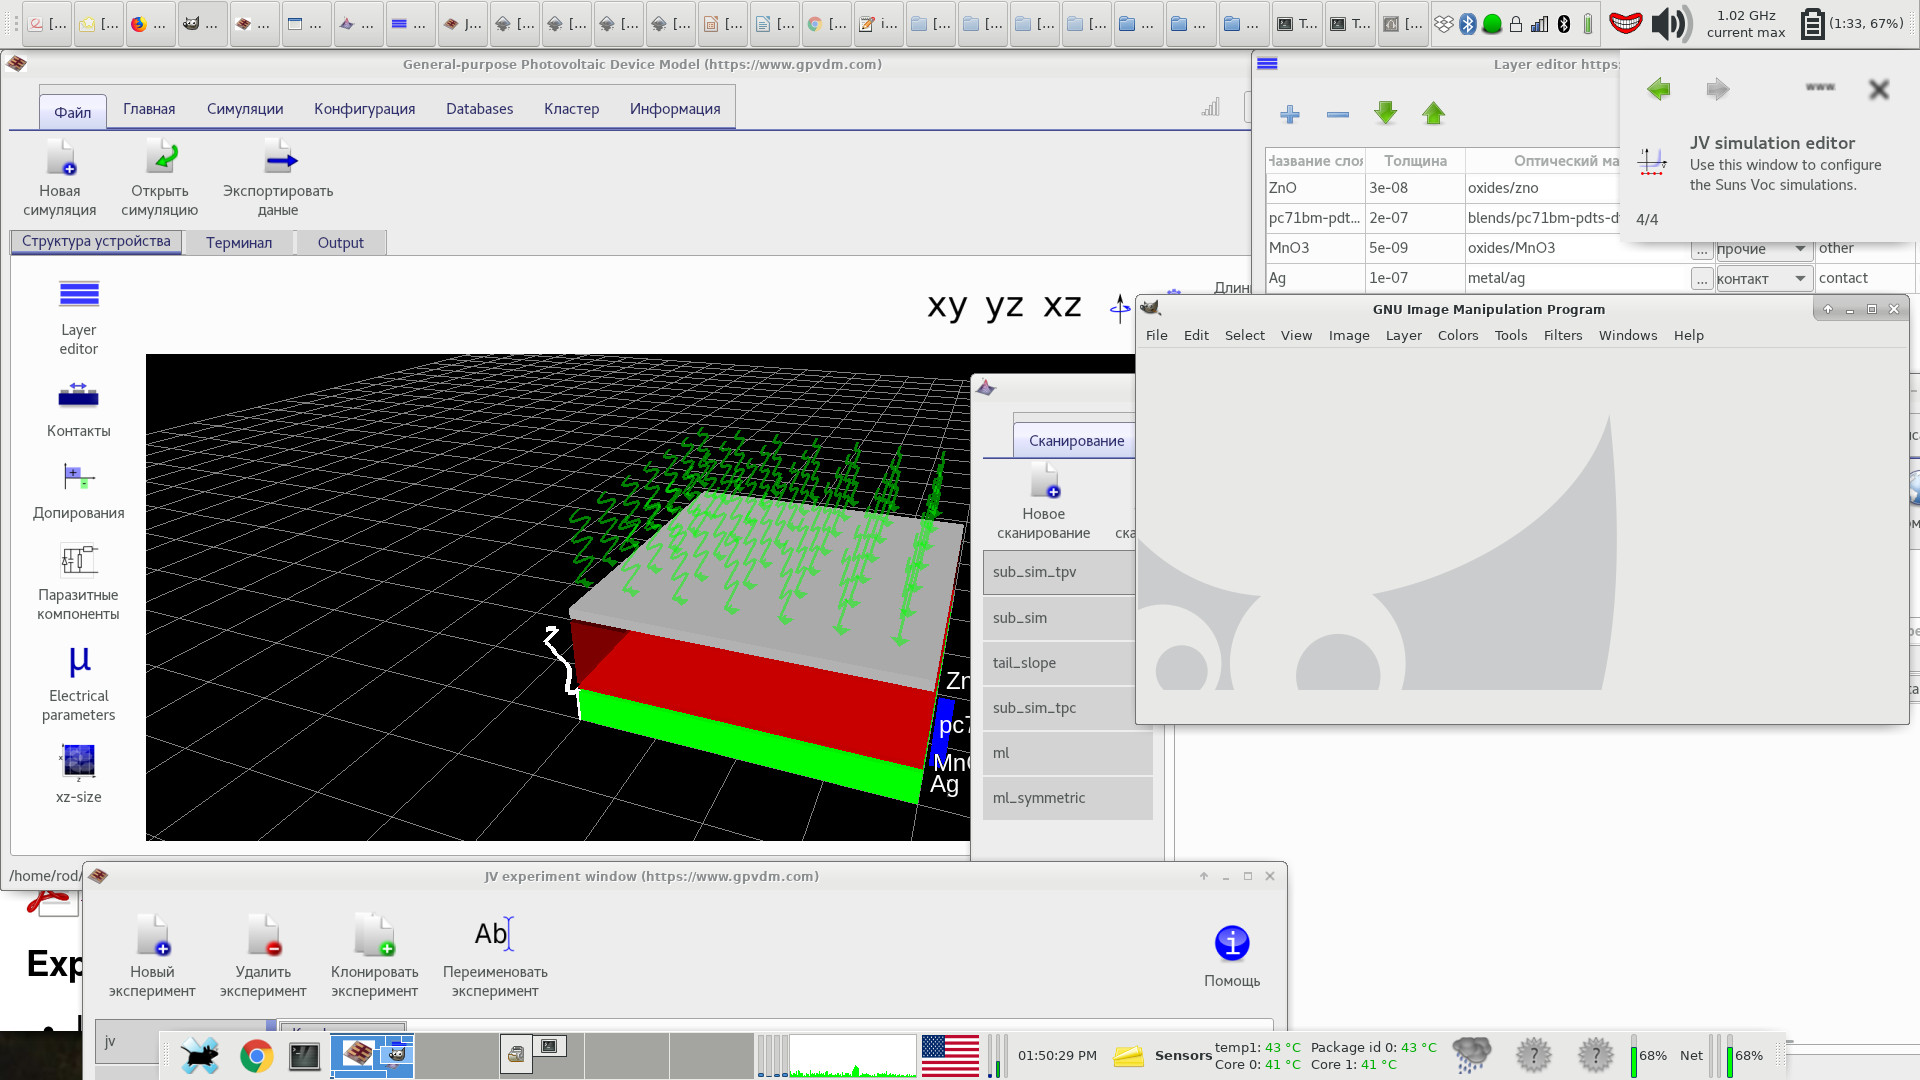Open the Сканирование tab in scan window
1920x1080 pixels.
[1076, 441]
